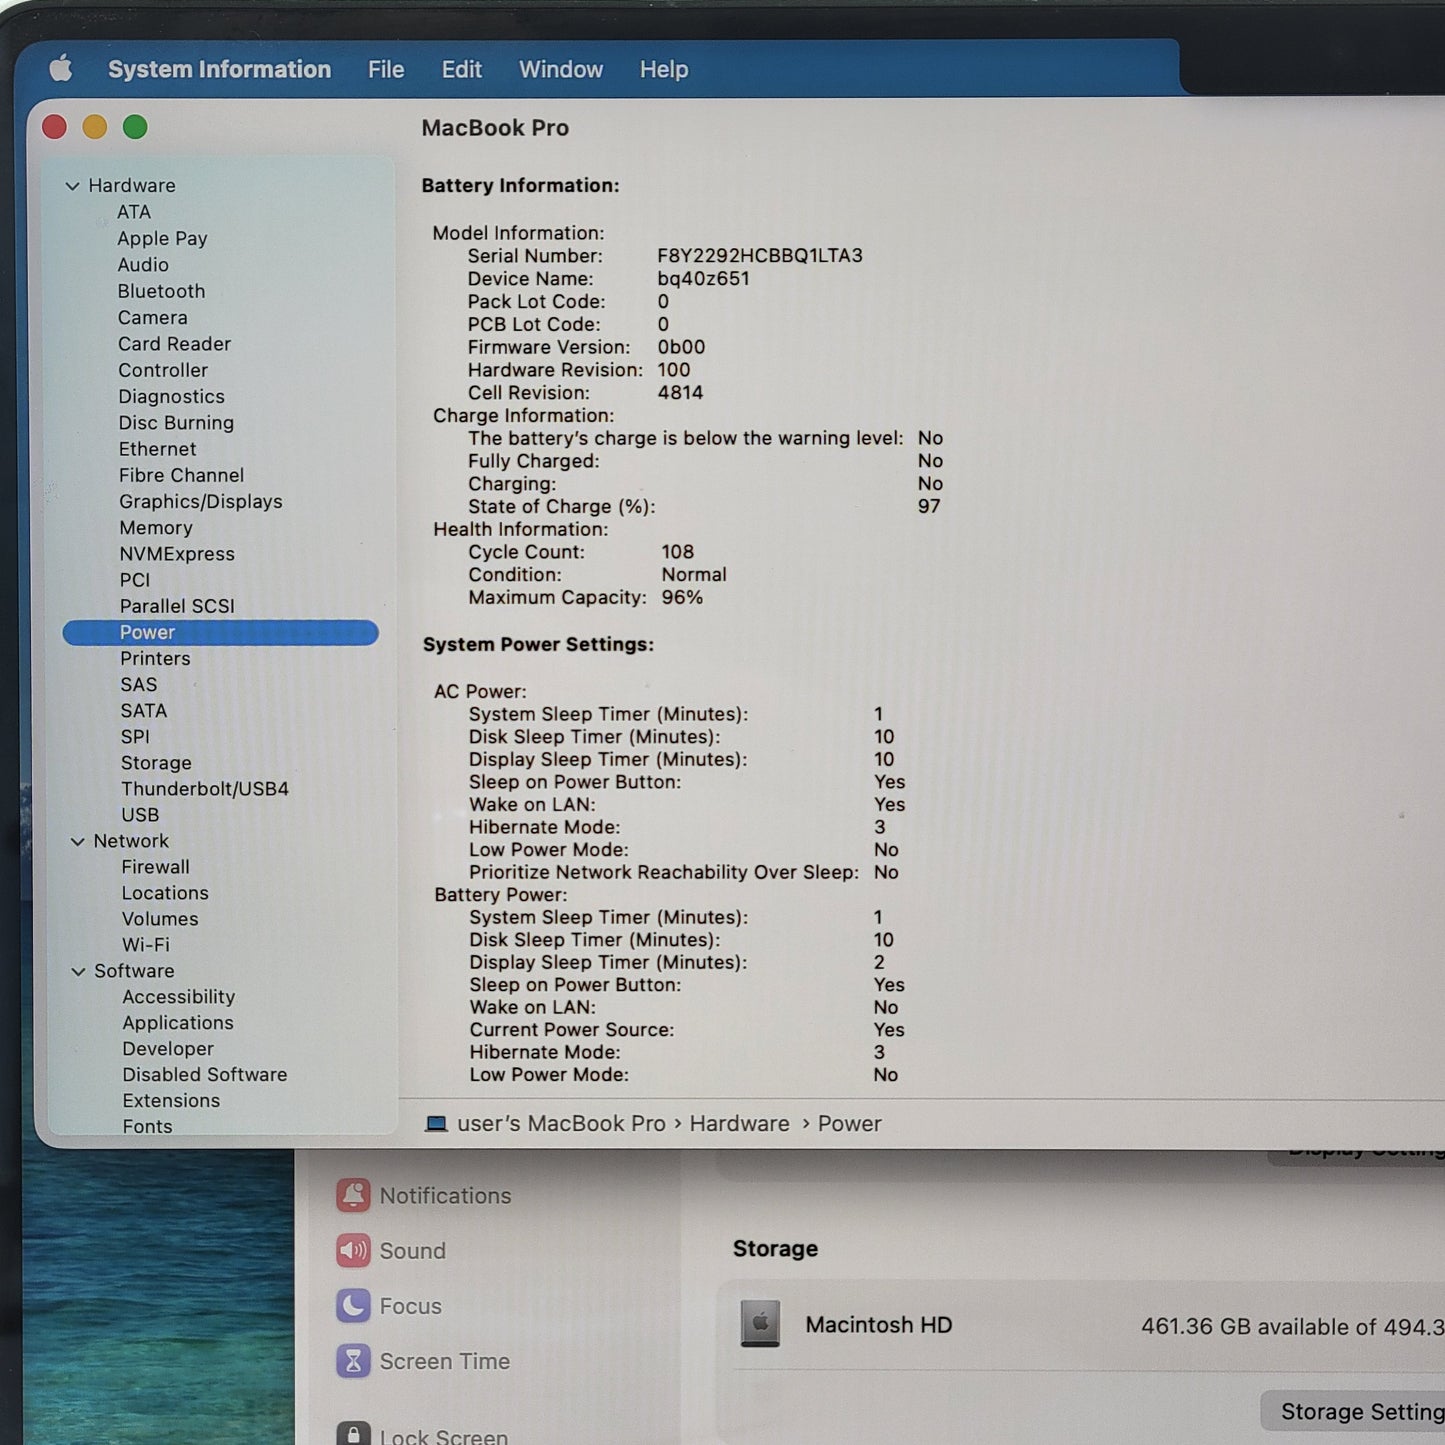This screenshot has height=1445, width=1445.
Task: Select Parallel SCSI in the sidebar
Action: [177, 606]
